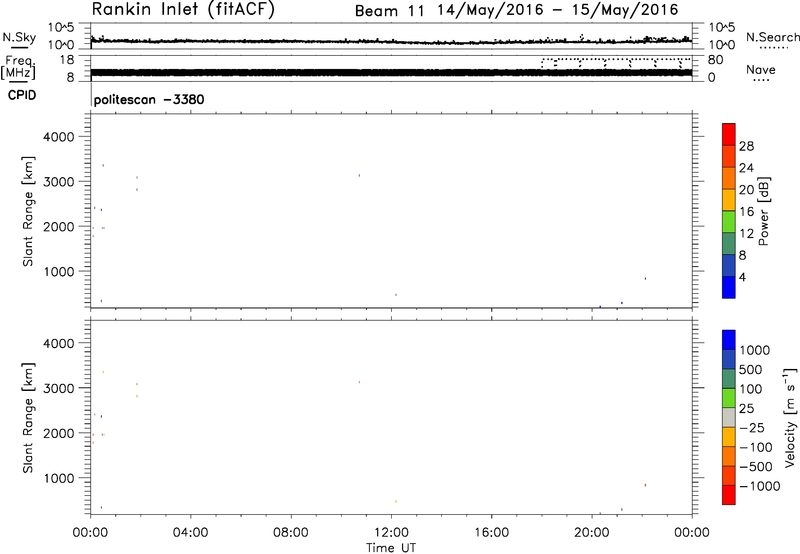Click the "Nave" legend label
800x554 pixels.
pos(761,69)
